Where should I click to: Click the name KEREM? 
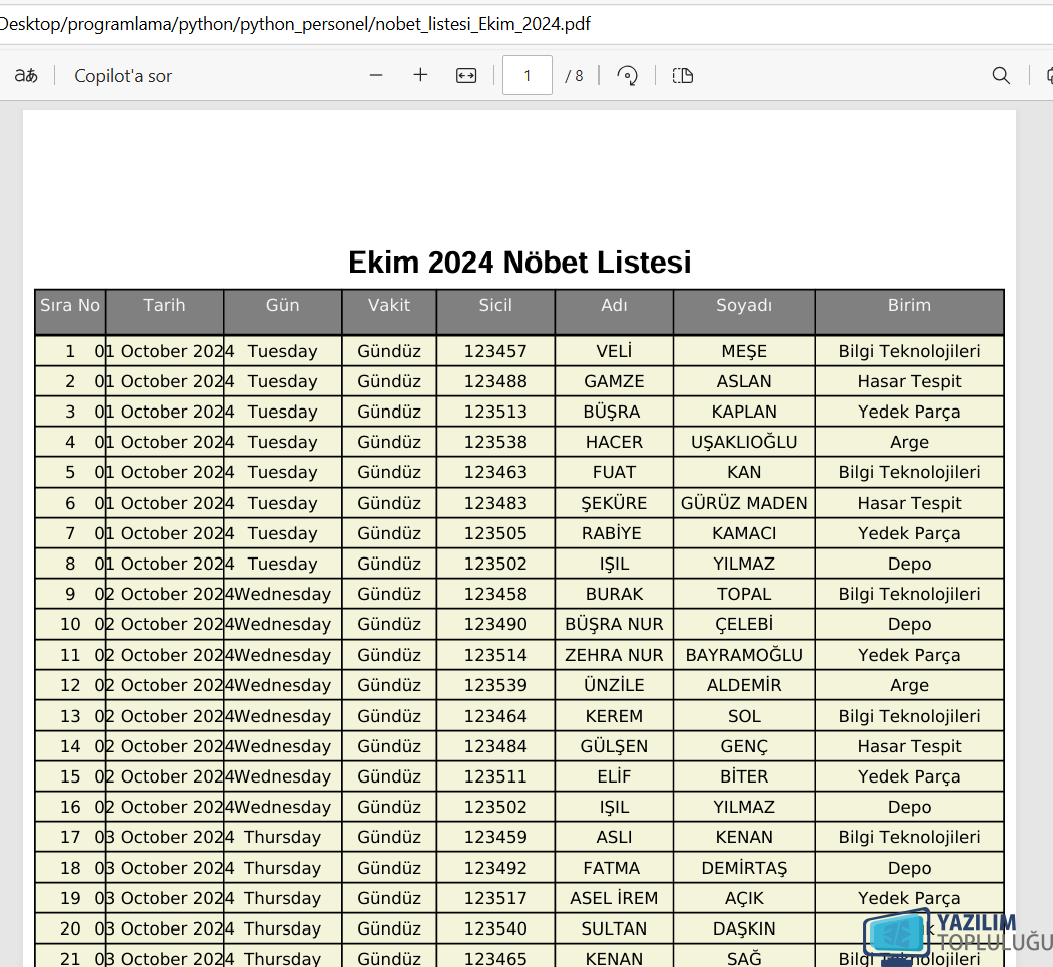(614, 717)
